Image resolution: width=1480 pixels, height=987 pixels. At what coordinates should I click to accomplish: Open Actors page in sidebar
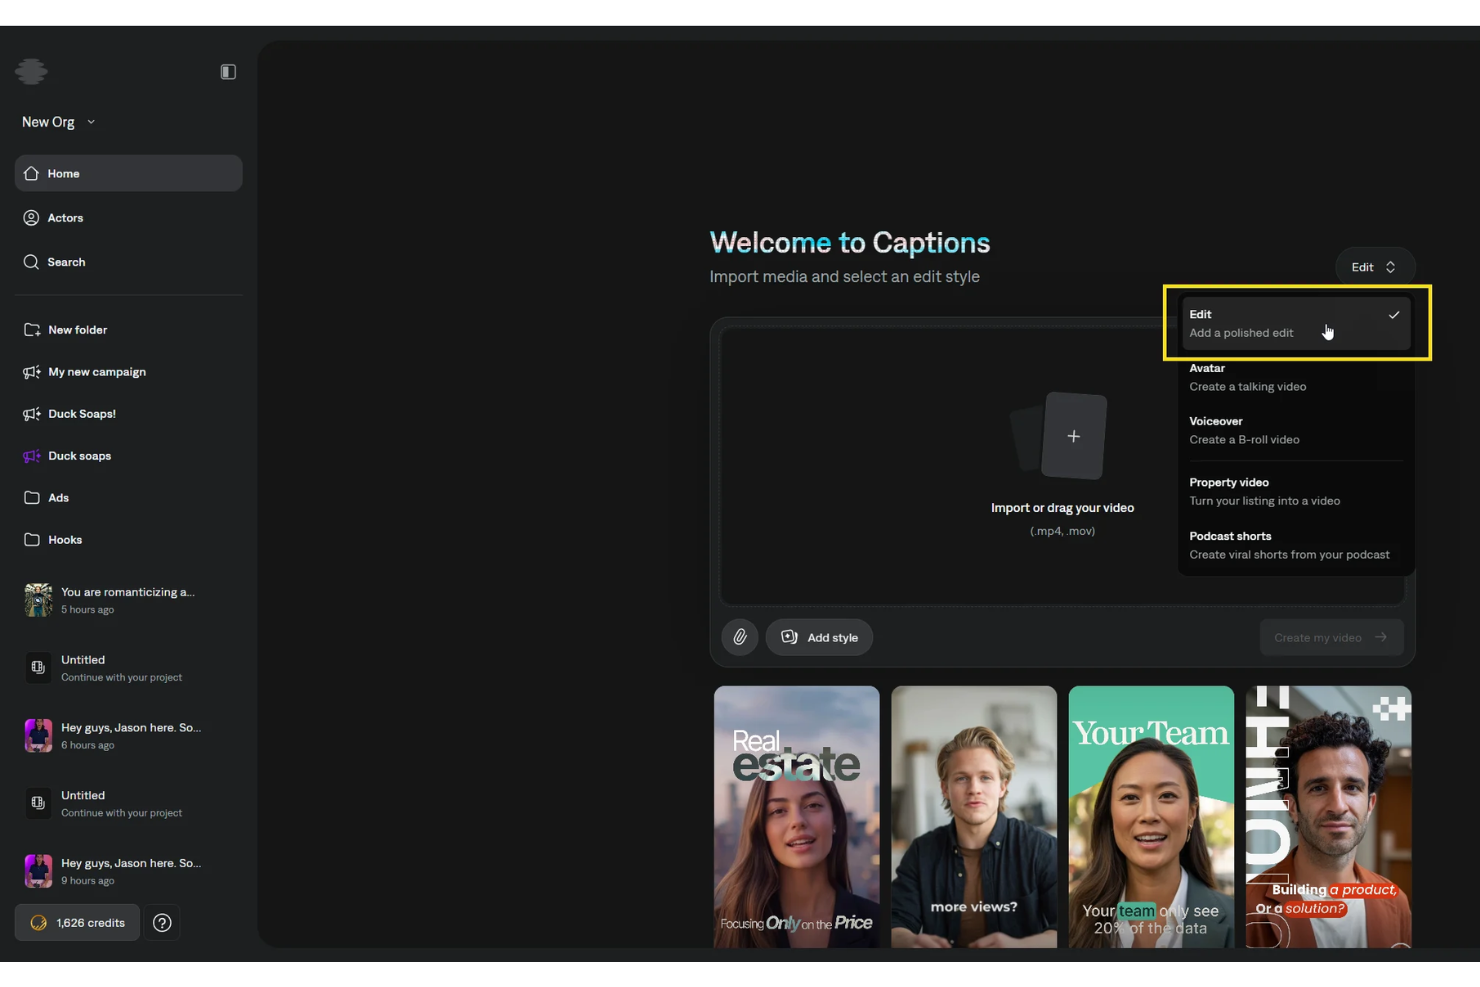(x=128, y=218)
